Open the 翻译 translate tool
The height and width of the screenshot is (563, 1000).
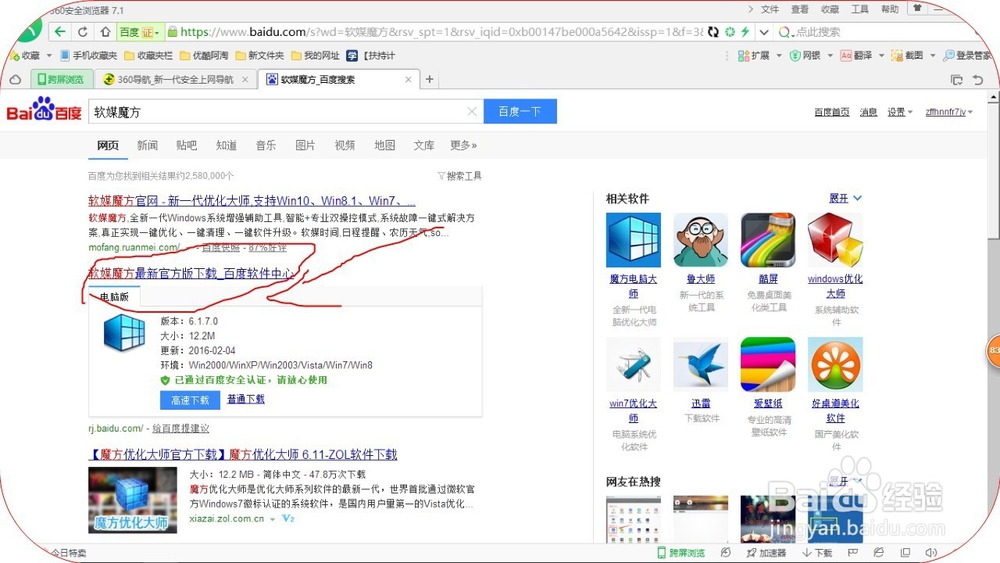(x=857, y=55)
